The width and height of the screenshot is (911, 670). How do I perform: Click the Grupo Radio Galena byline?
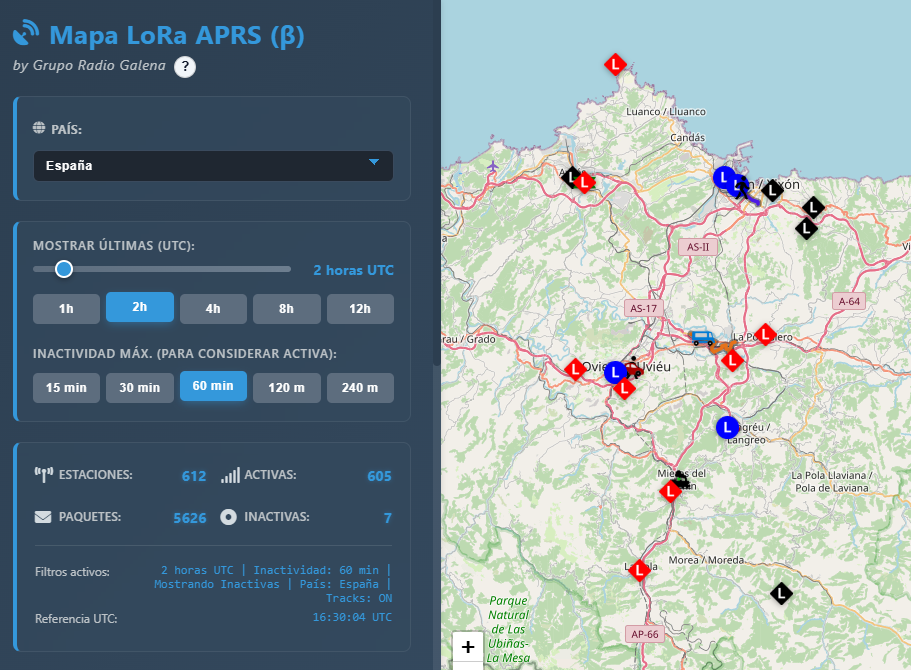(x=90, y=66)
